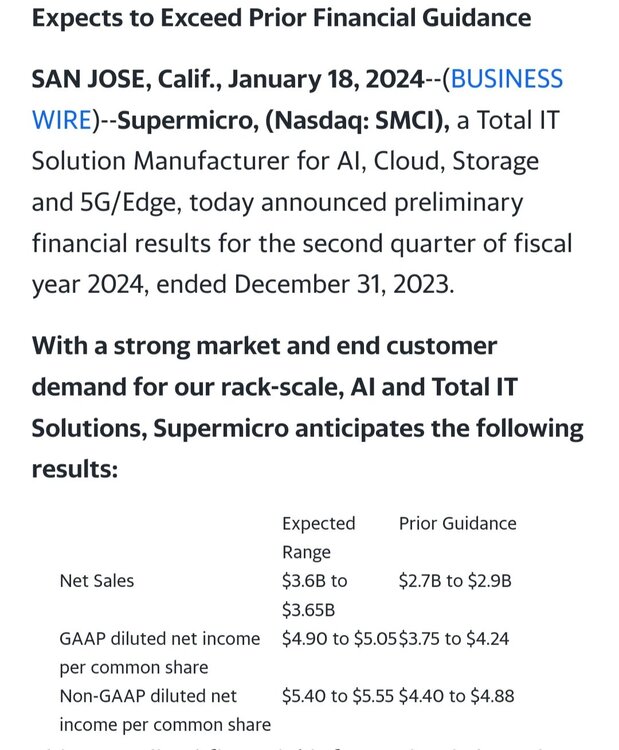Click the '$5.40 to $5.55' expected value
619x750 pixels.
point(339,696)
